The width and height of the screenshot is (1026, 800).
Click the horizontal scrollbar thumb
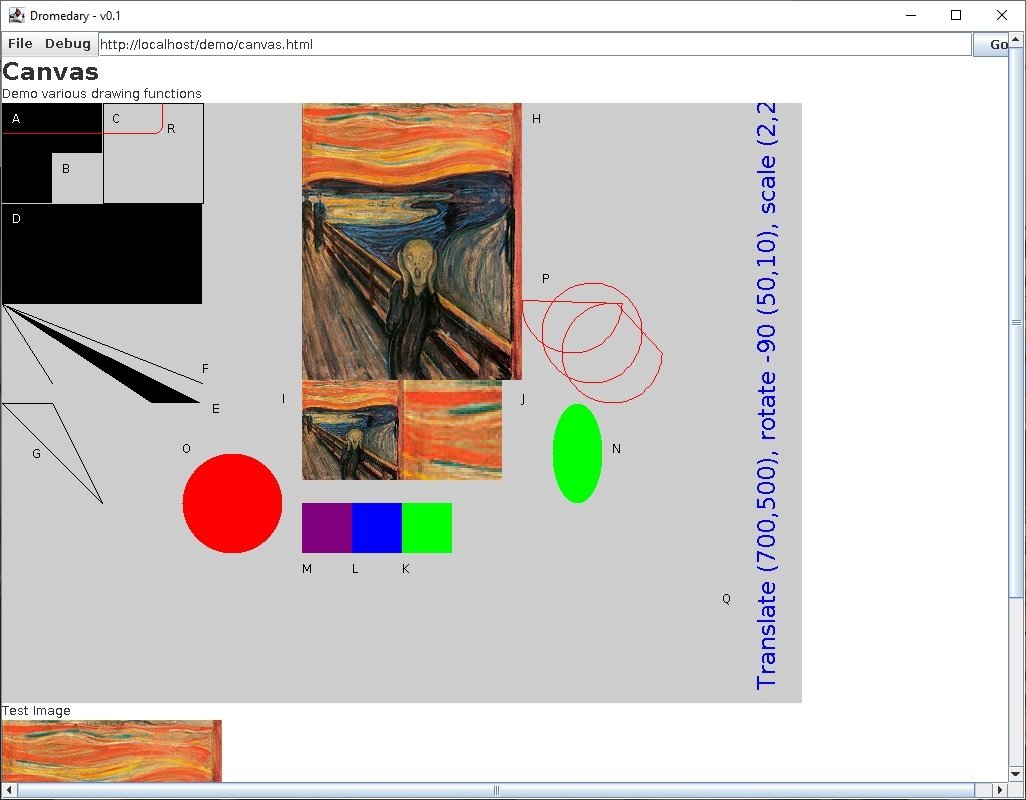(x=496, y=790)
